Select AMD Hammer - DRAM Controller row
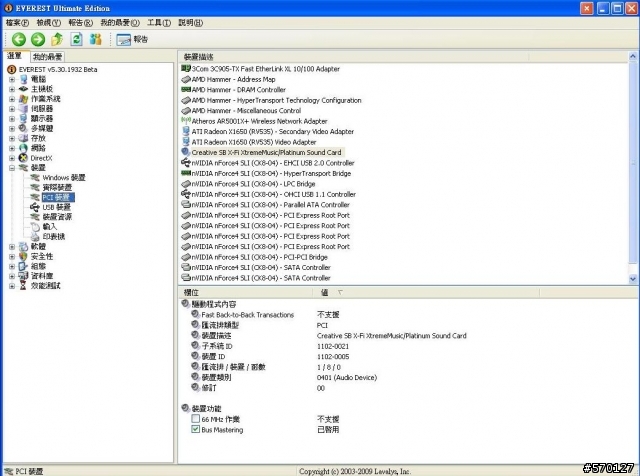Image resolution: width=640 pixels, height=476 pixels. tap(233, 90)
